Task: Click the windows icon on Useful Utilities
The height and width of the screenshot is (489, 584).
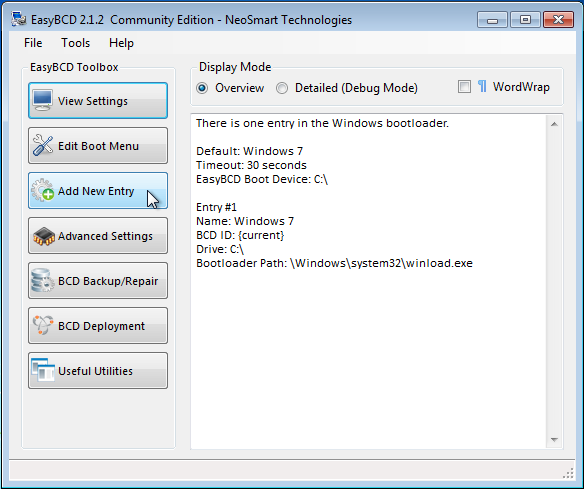Action: (x=43, y=370)
